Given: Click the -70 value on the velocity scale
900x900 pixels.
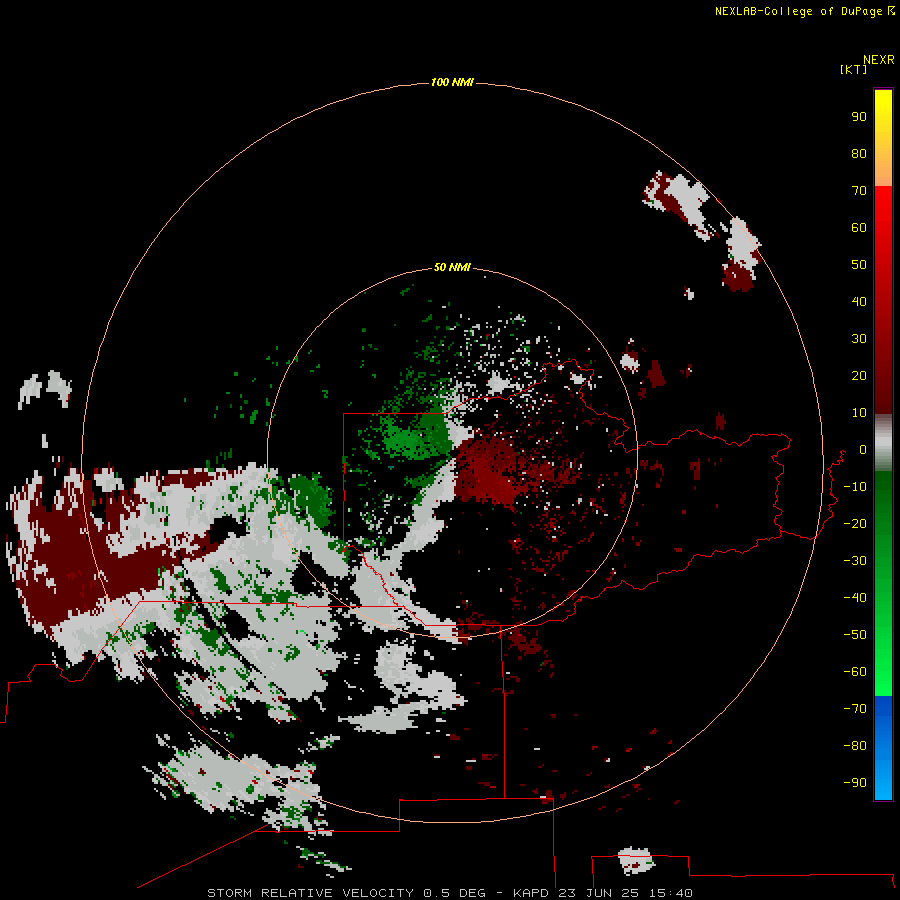Looking at the screenshot, I should point(855,709).
